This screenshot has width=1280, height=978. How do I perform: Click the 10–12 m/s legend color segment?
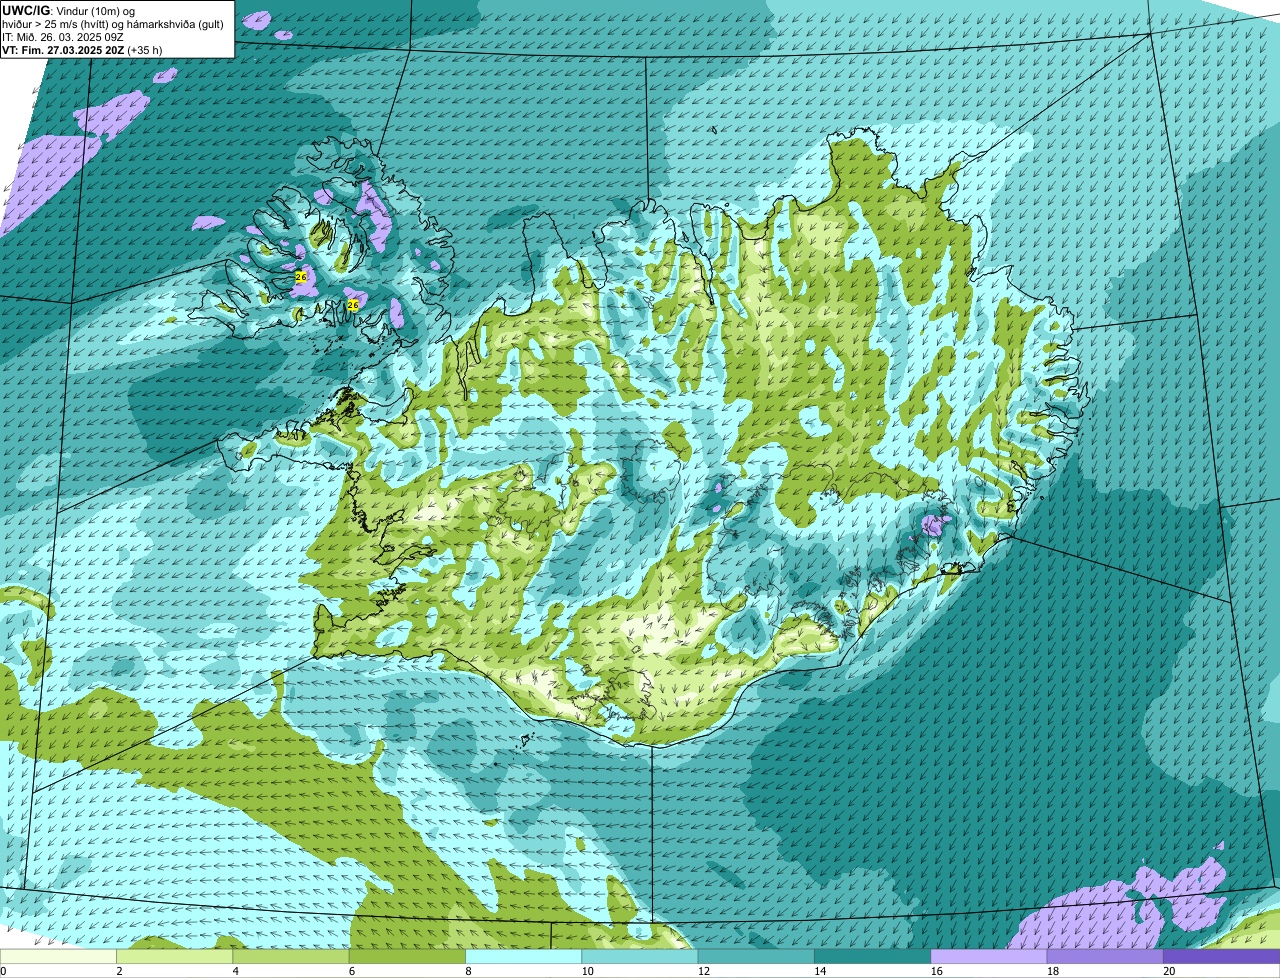(x=640, y=956)
